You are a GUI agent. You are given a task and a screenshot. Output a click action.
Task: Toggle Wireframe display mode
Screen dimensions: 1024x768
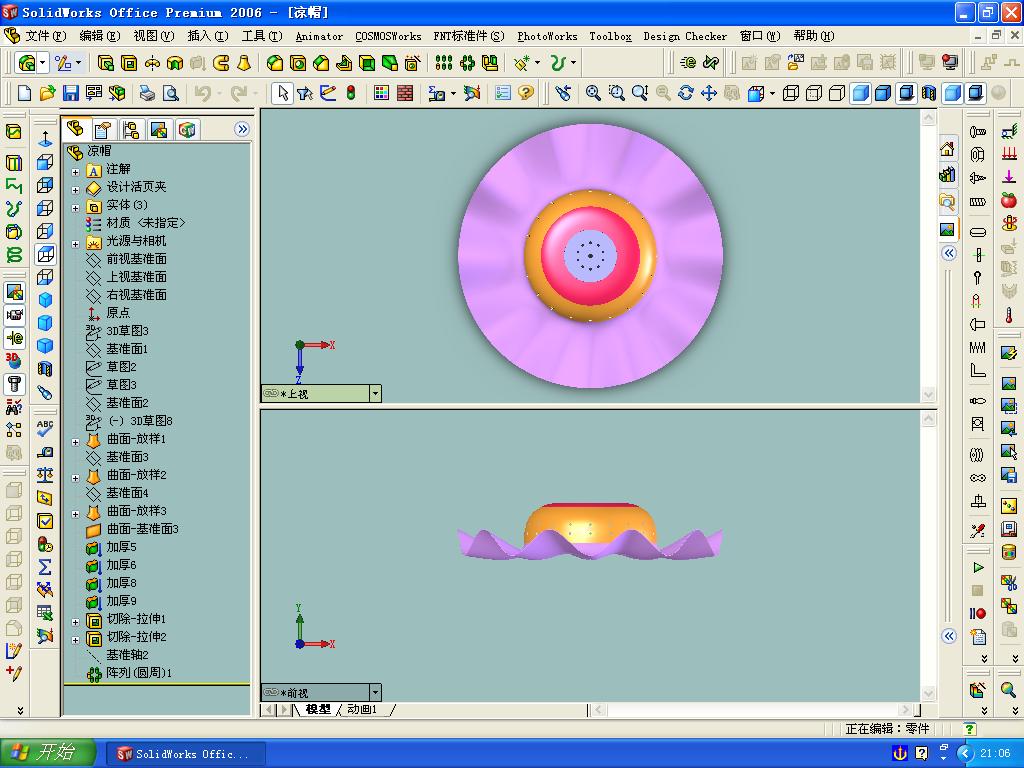click(791, 93)
